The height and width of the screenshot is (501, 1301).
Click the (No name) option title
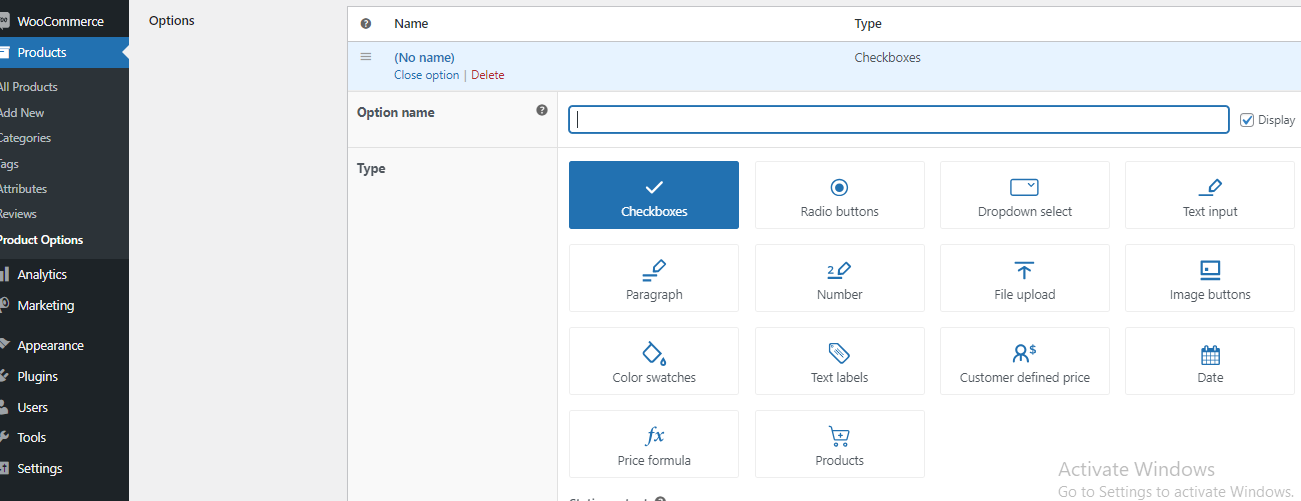tap(424, 58)
